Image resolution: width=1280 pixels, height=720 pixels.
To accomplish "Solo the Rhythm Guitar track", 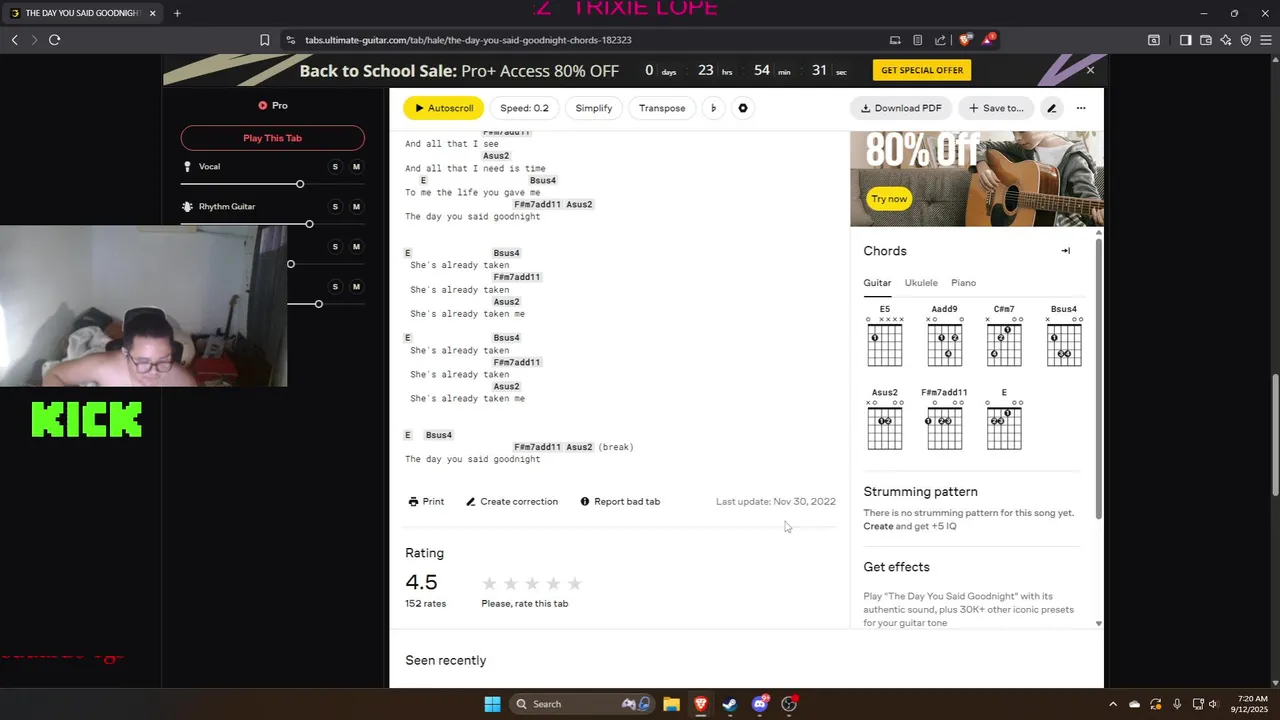I will coord(335,207).
